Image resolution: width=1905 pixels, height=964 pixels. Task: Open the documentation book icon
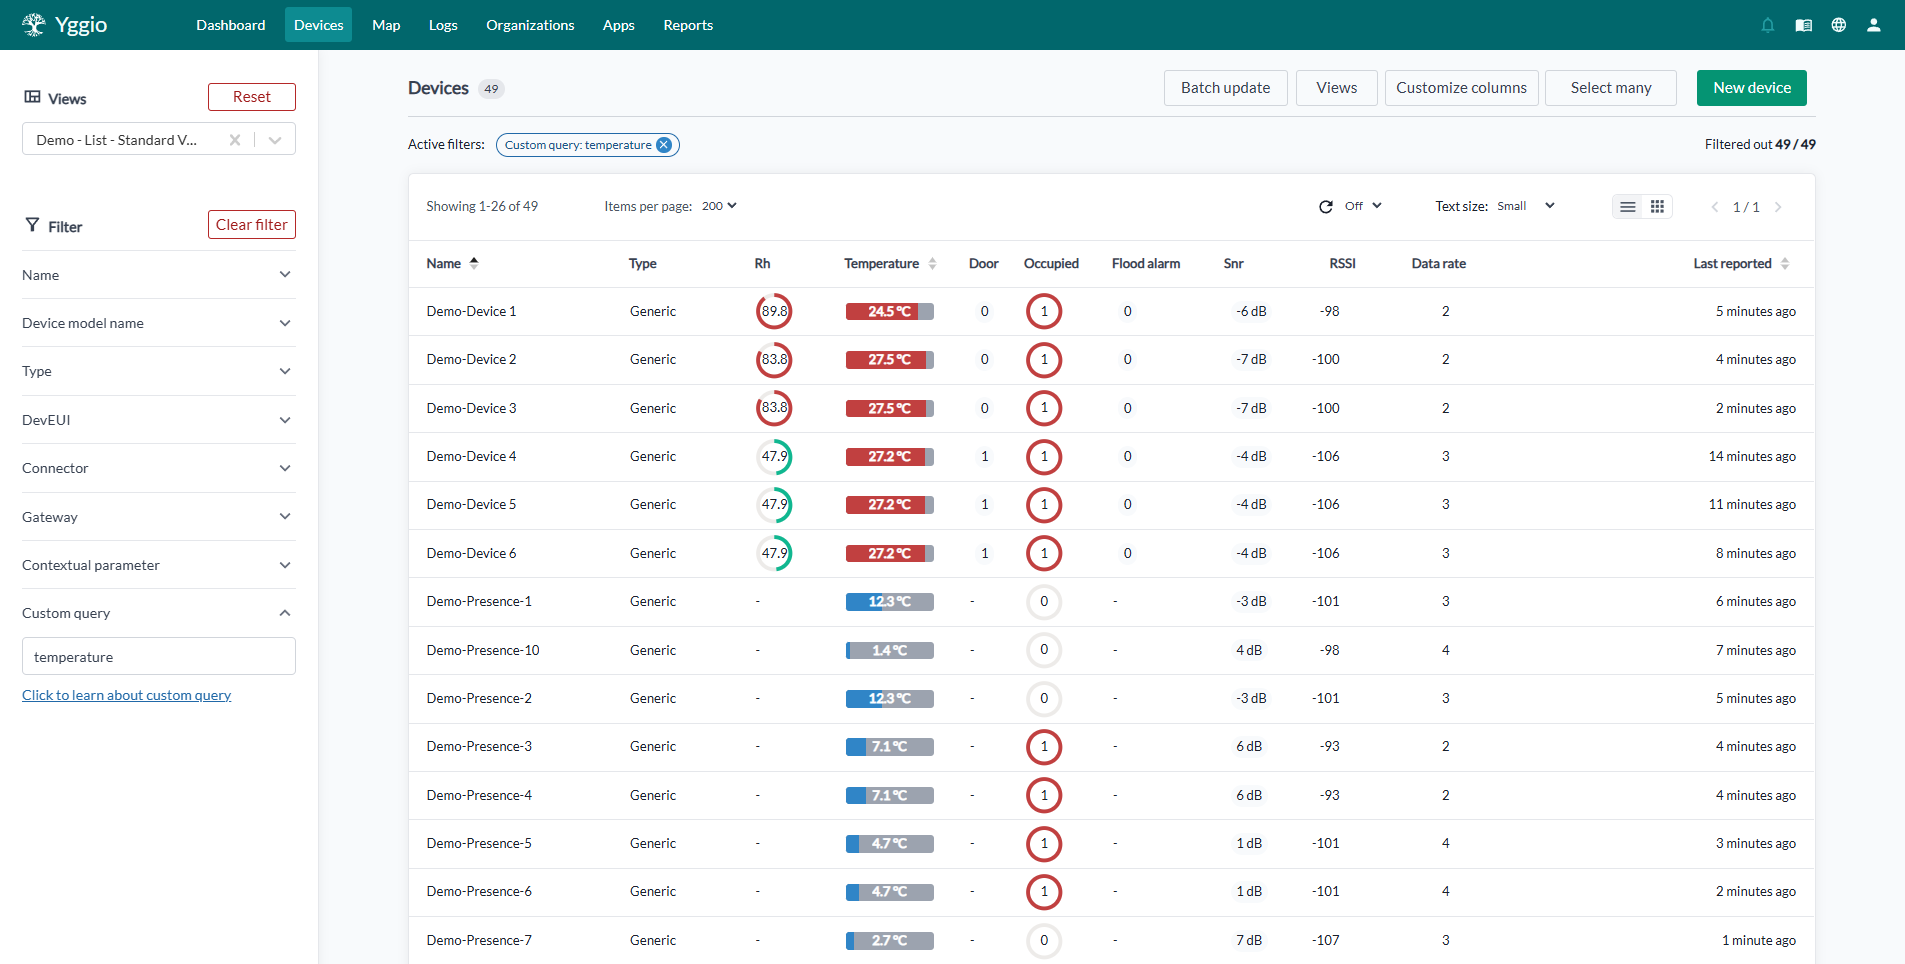[x=1804, y=25]
